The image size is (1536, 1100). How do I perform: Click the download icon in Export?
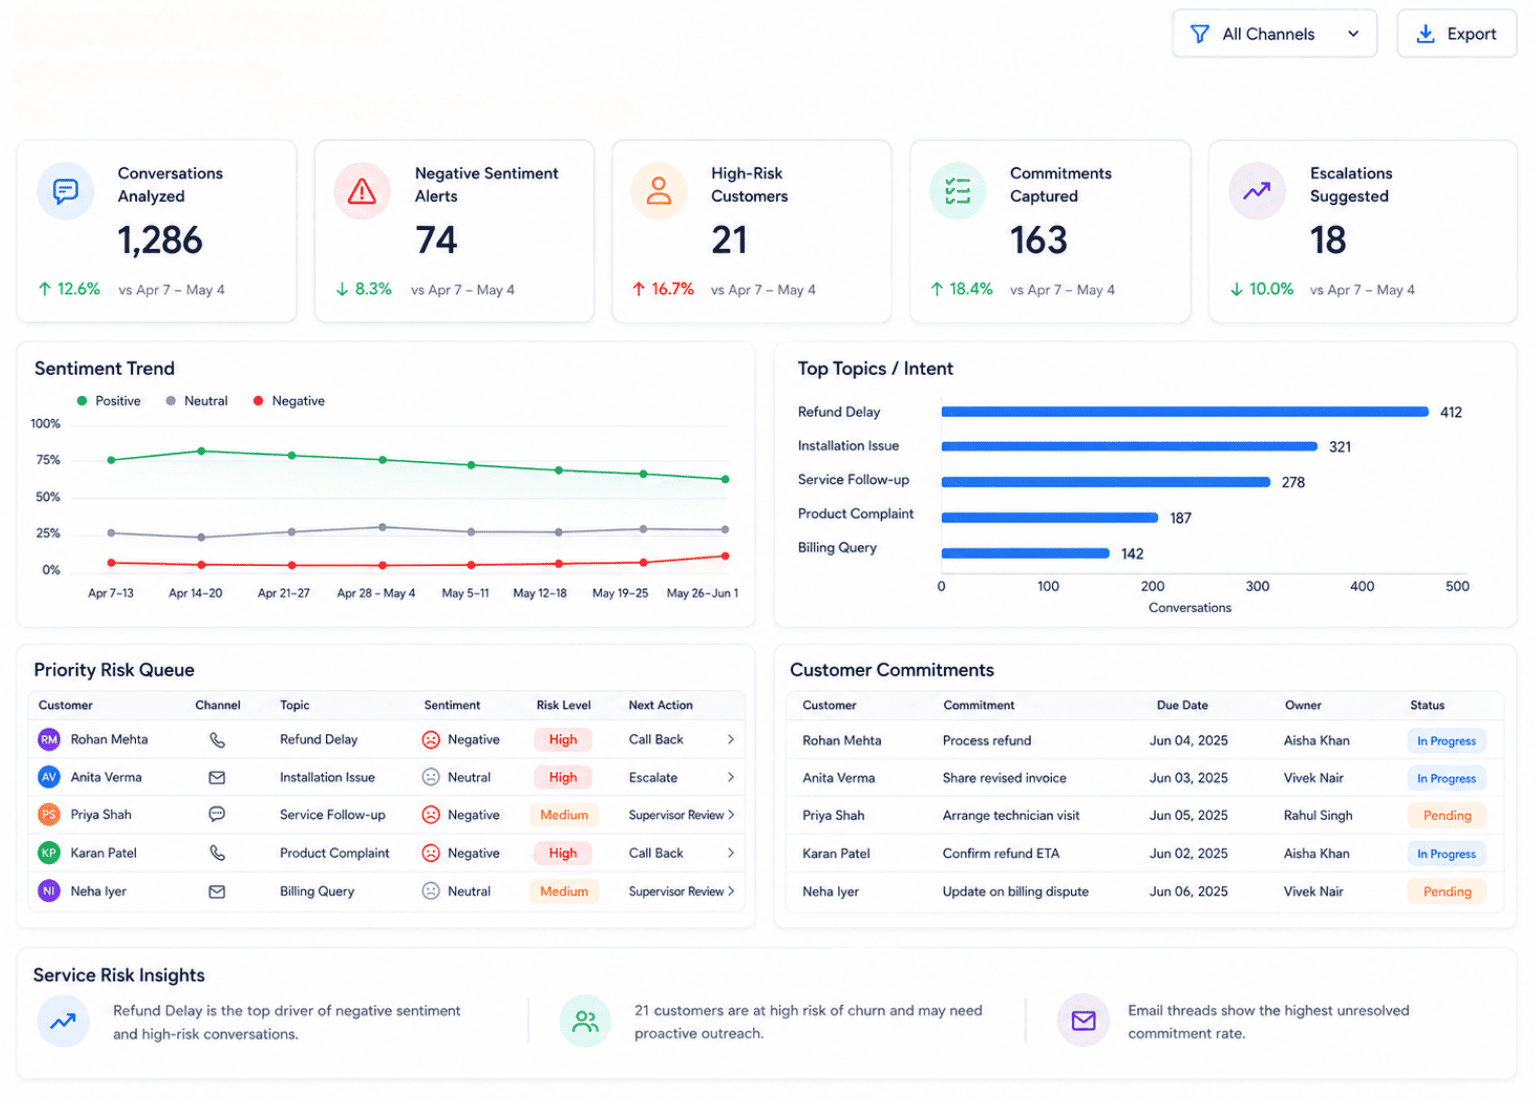pyautogui.click(x=1425, y=34)
